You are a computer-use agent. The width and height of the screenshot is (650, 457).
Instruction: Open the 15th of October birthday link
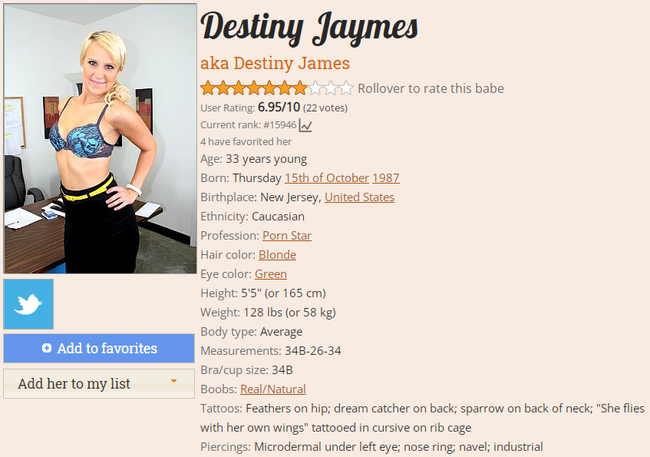[x=327, y=178]
